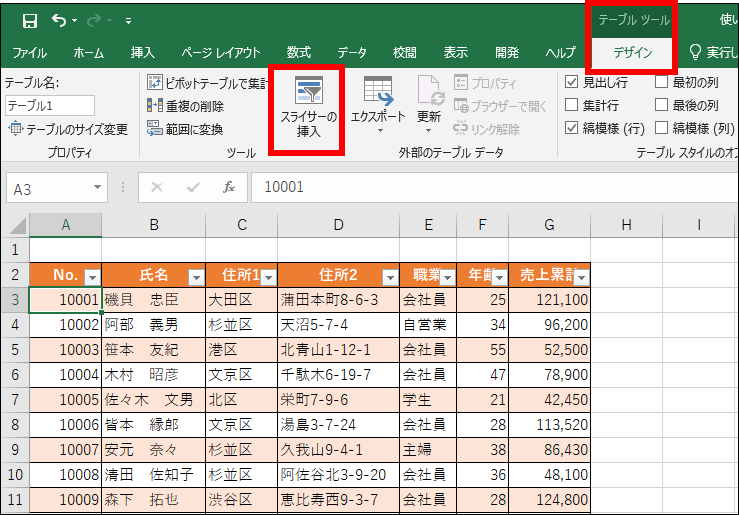Toggle the 最初の列 checkbox
This screenshot has width=739, height=515.
click(x=661, y=83)
